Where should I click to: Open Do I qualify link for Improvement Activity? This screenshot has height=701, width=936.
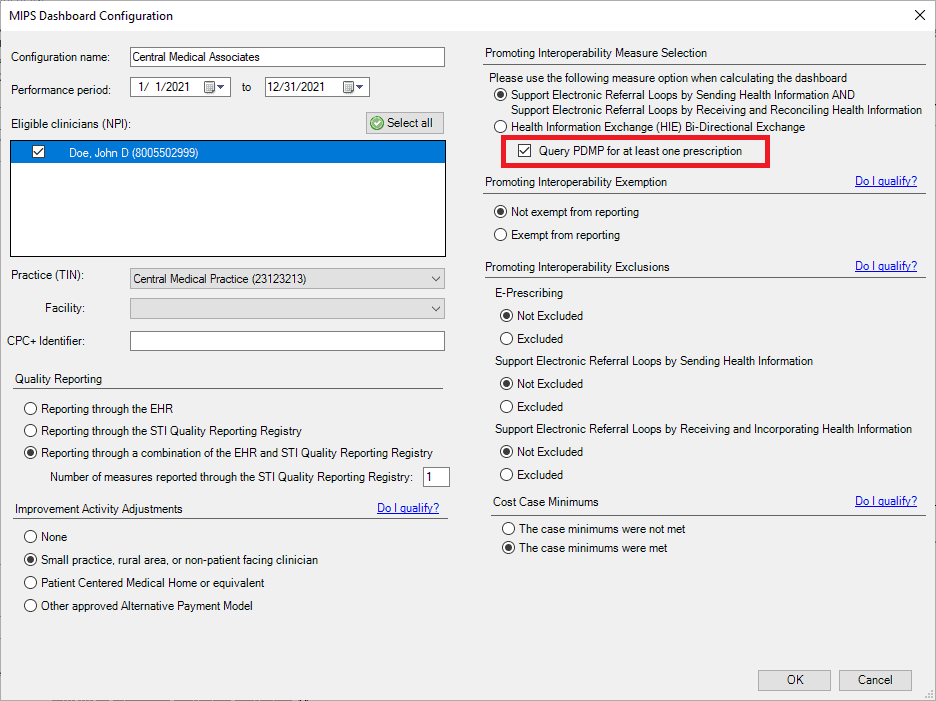(x=408, y=508)
